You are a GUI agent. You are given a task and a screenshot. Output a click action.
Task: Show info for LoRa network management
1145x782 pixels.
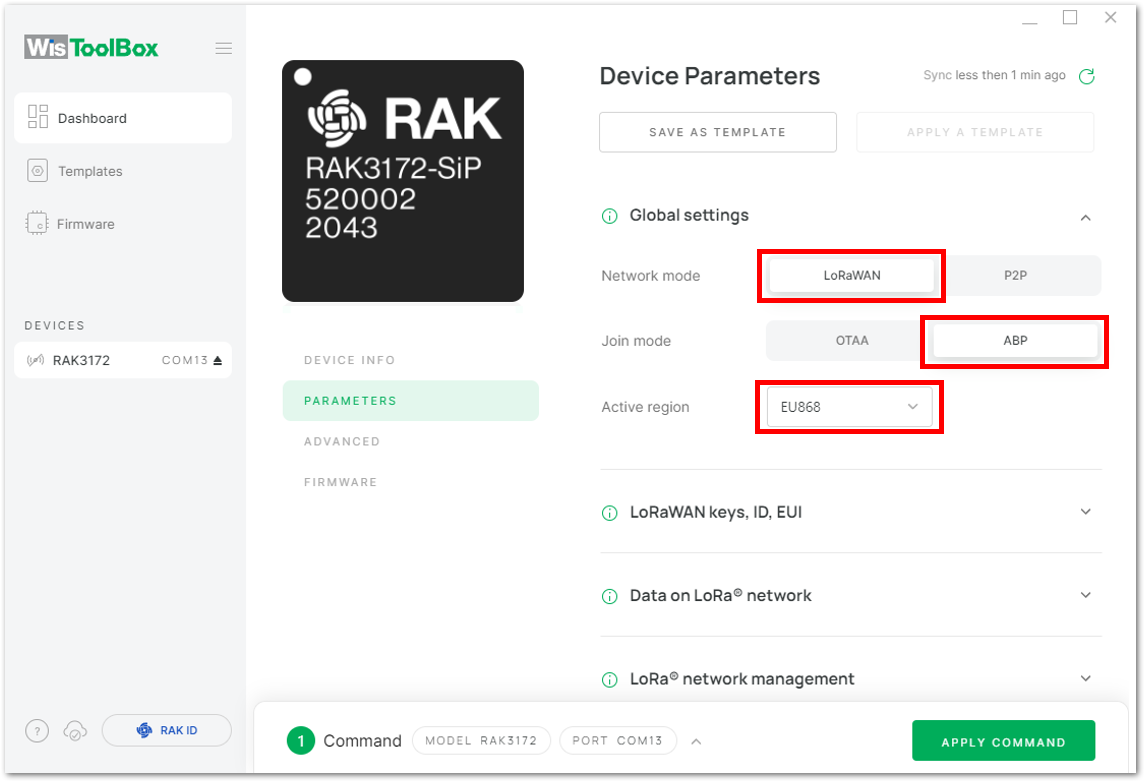[609, 680]
